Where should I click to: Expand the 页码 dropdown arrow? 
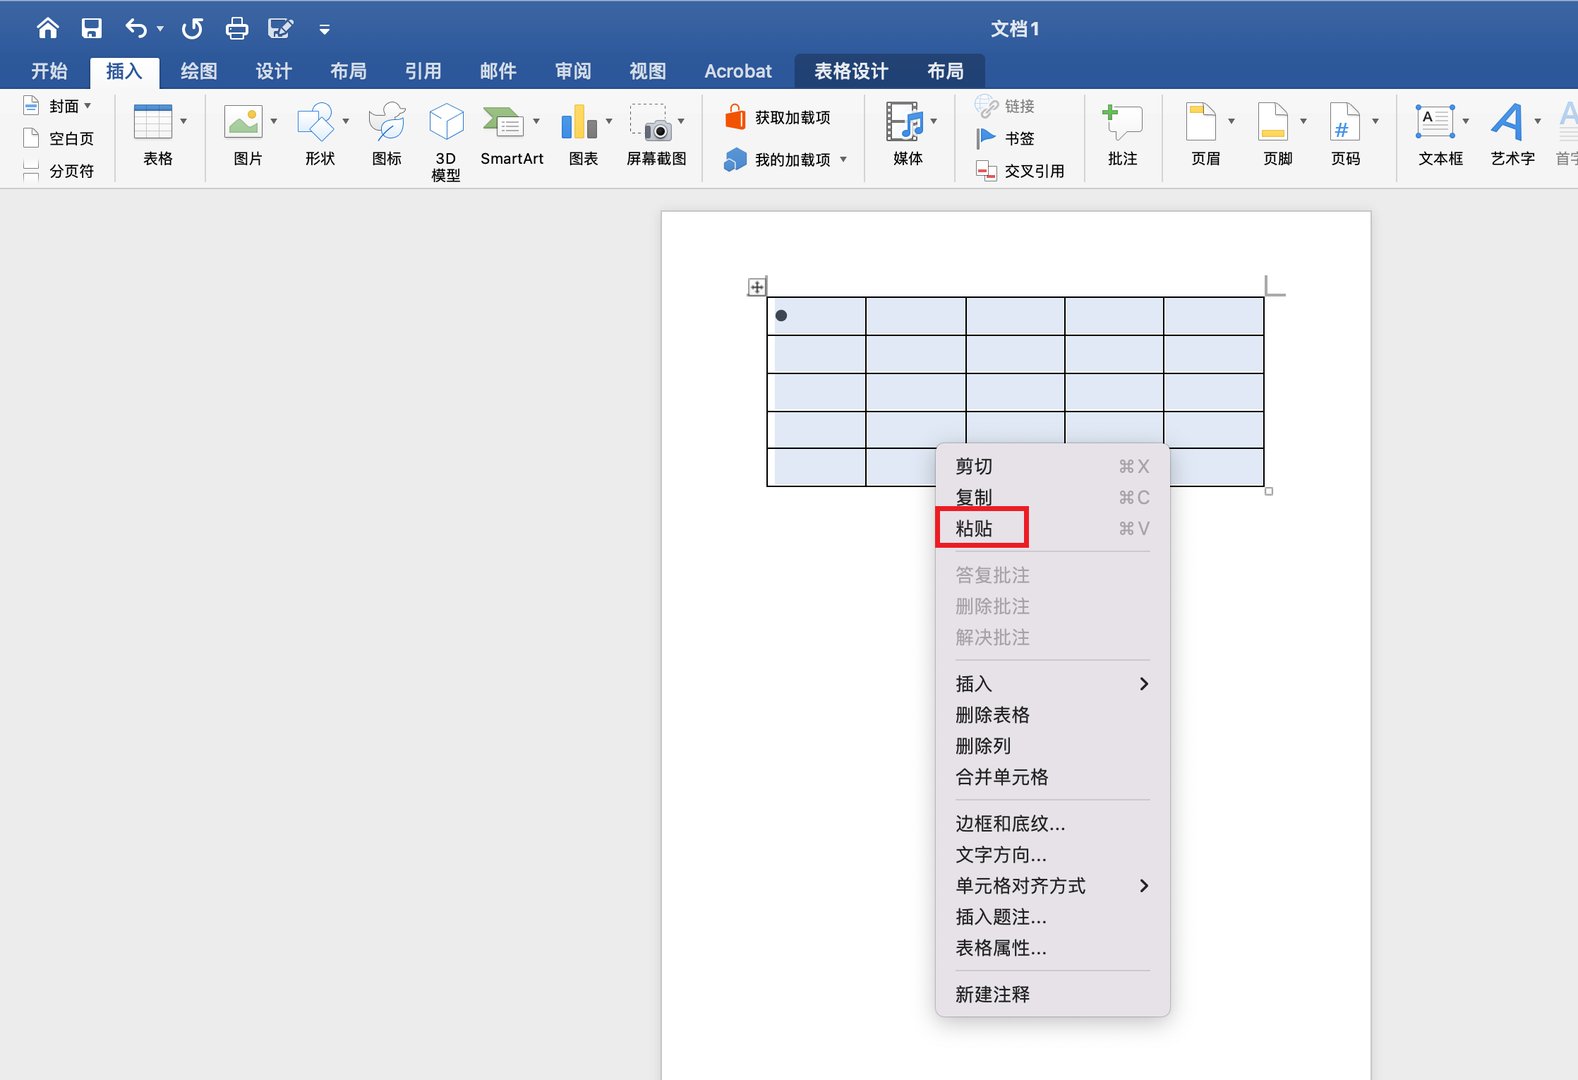(1375, 121)
